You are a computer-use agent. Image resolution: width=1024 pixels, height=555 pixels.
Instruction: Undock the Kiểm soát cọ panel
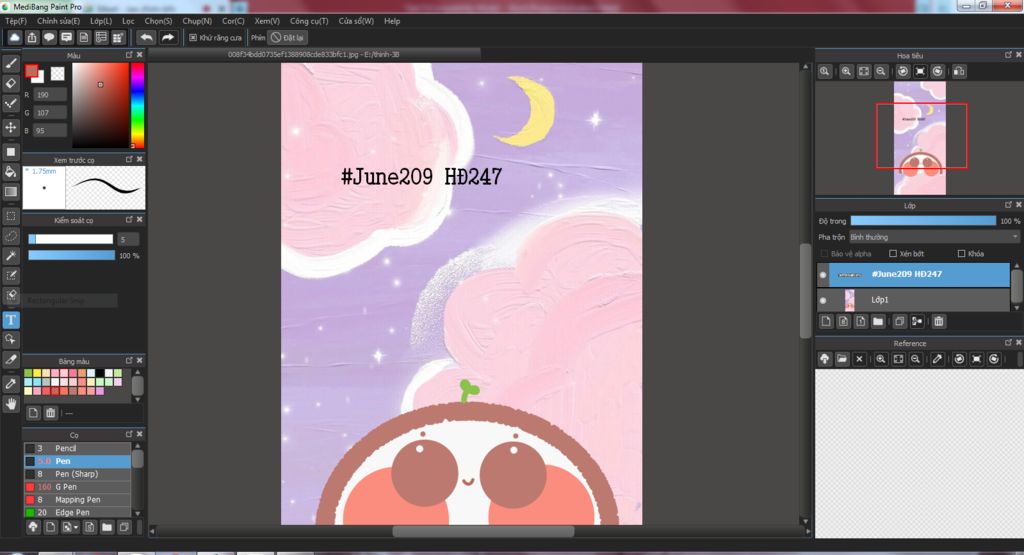[x=129, y=219]
